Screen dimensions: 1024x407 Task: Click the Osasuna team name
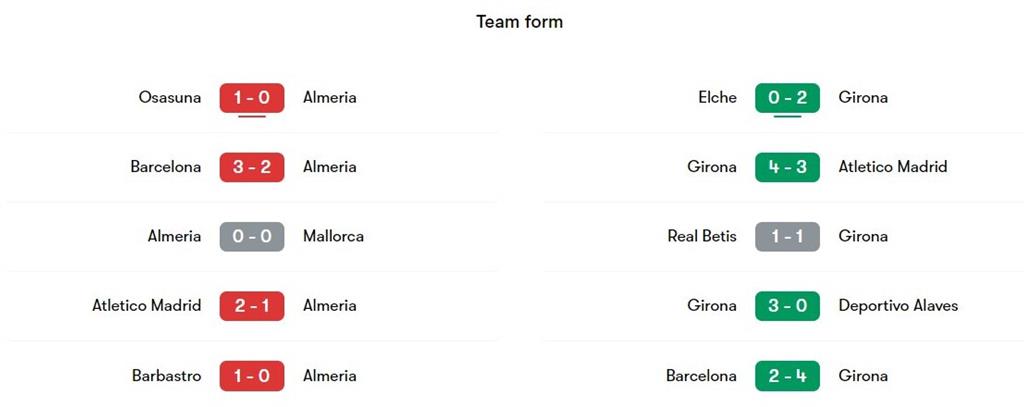170,98
